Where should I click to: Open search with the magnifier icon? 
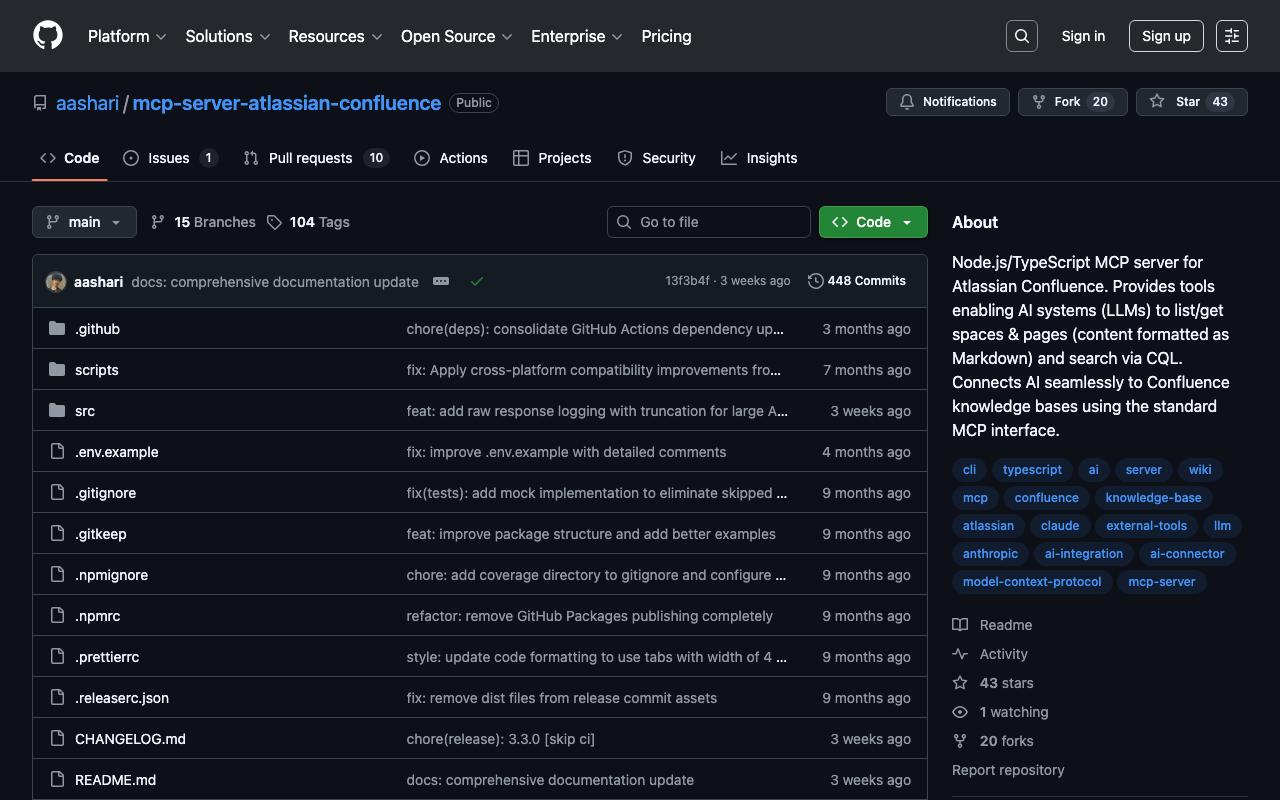point(1021,36)
